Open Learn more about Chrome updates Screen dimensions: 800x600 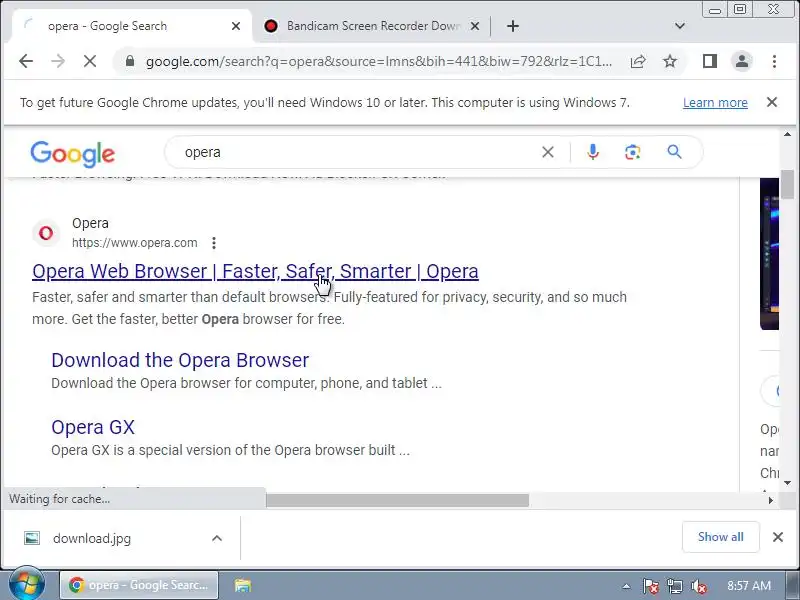(x=715, y=103)
